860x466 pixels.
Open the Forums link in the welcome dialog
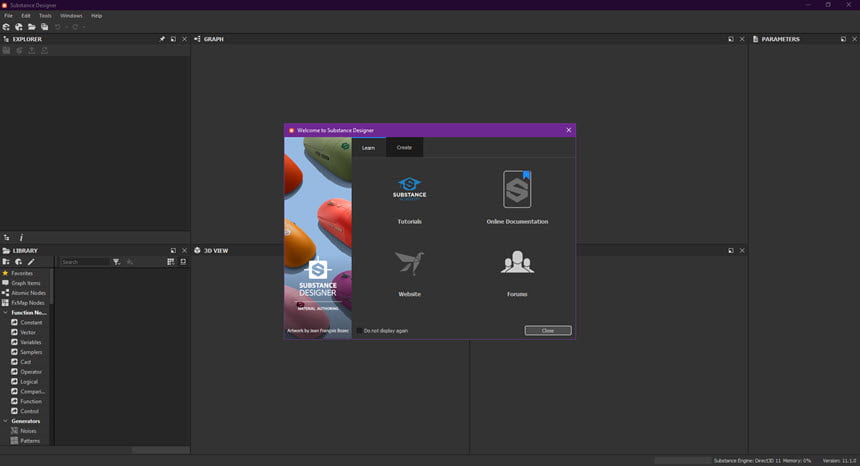point(517,273)
